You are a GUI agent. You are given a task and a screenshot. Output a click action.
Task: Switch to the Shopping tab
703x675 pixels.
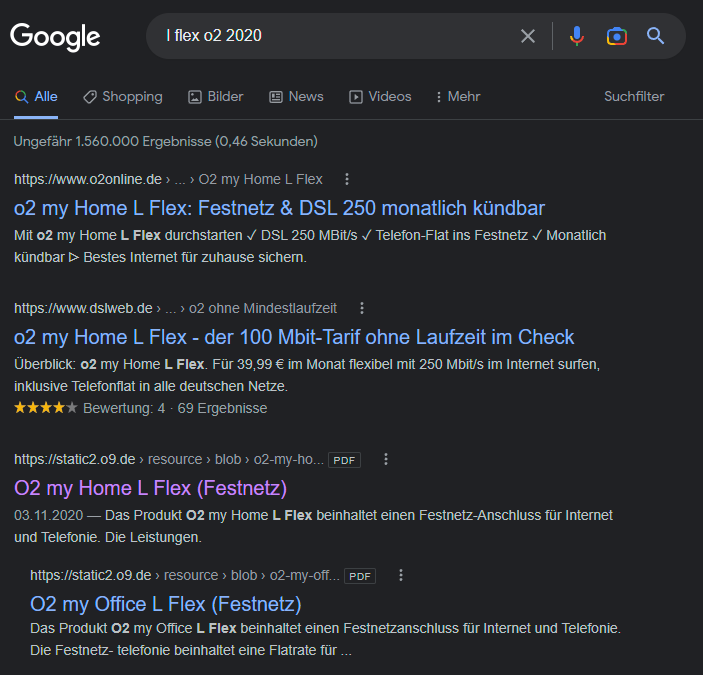pos(123,97)
